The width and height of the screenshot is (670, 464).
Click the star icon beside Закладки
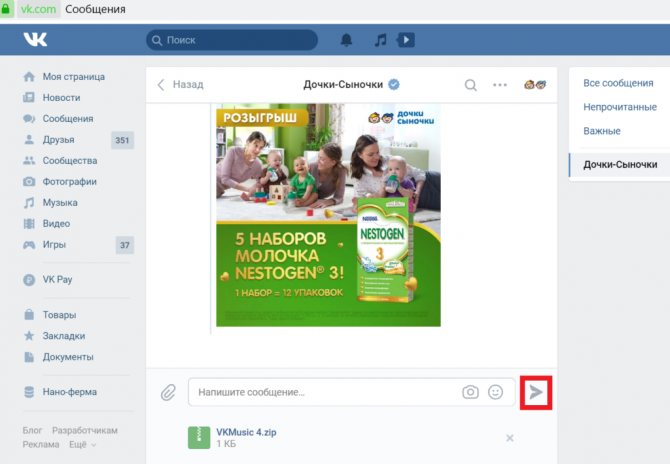(x=29, y=335)
